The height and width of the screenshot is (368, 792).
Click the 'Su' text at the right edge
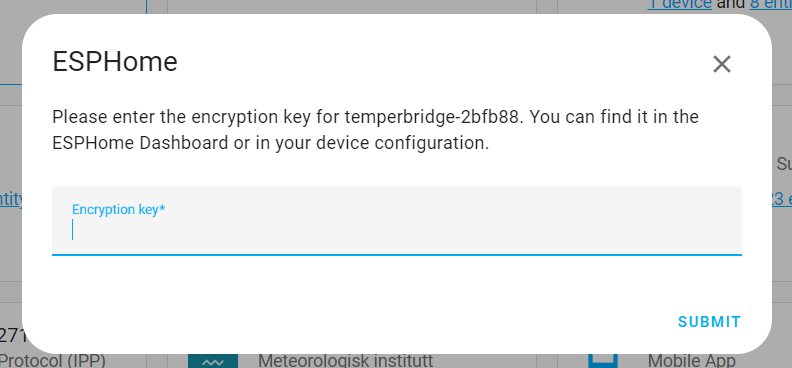point(784,164)
